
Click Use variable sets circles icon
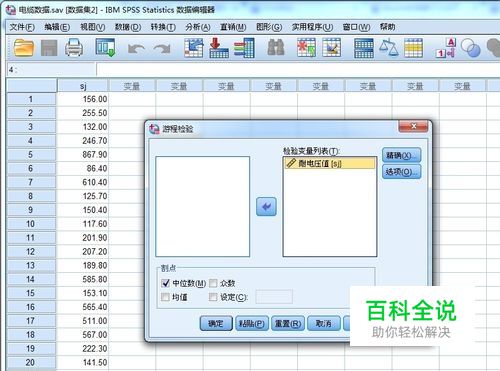470,48
